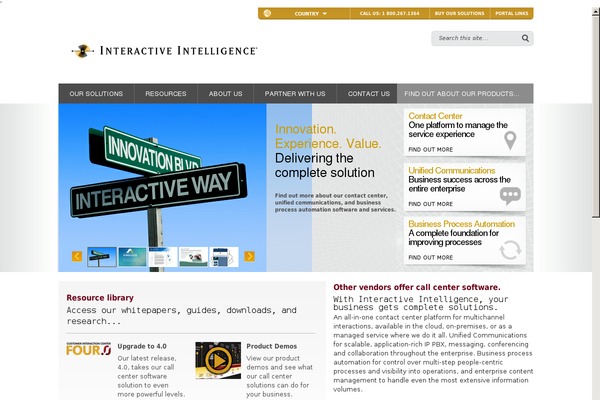This screenshot has width=600, height=400.
Task: Click the FOUR.0 logo image
Action: [x=88, y=349]
